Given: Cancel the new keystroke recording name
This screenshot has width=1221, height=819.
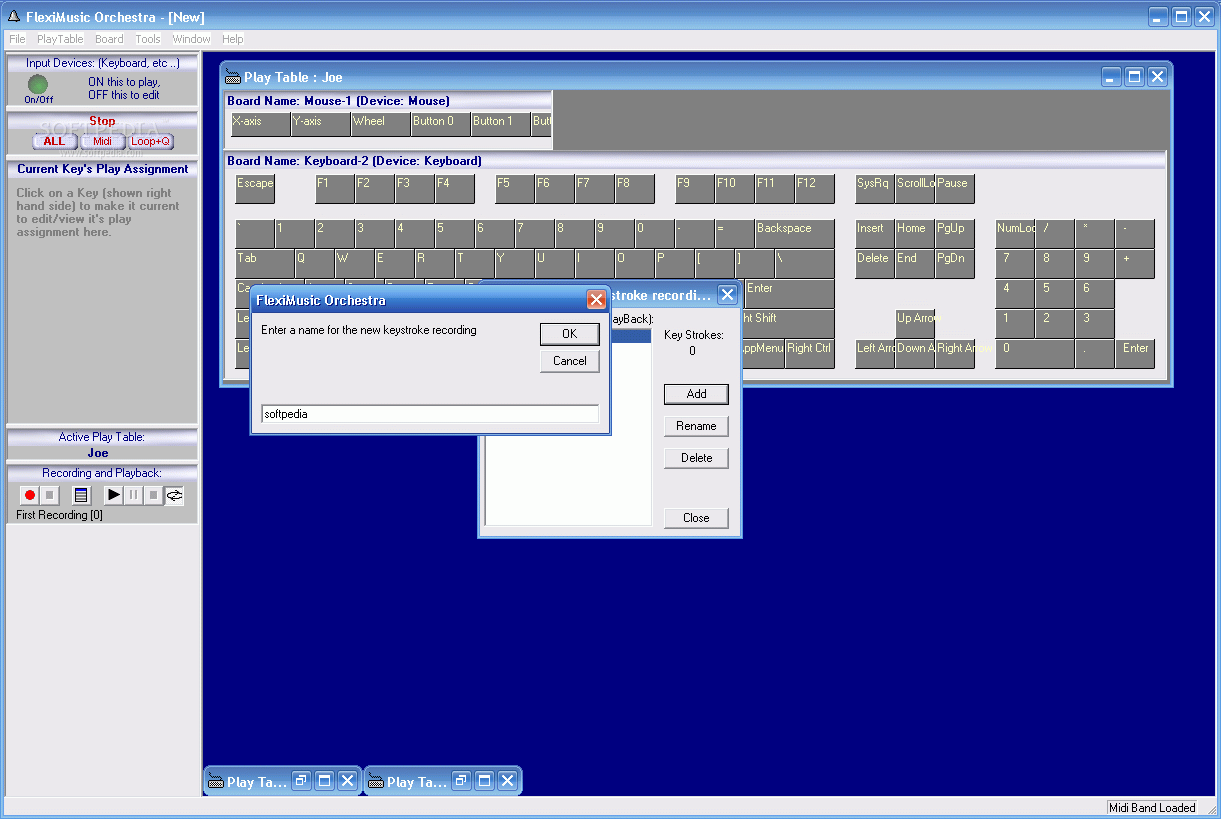Looking at the screenshot, I should [569, 361].
